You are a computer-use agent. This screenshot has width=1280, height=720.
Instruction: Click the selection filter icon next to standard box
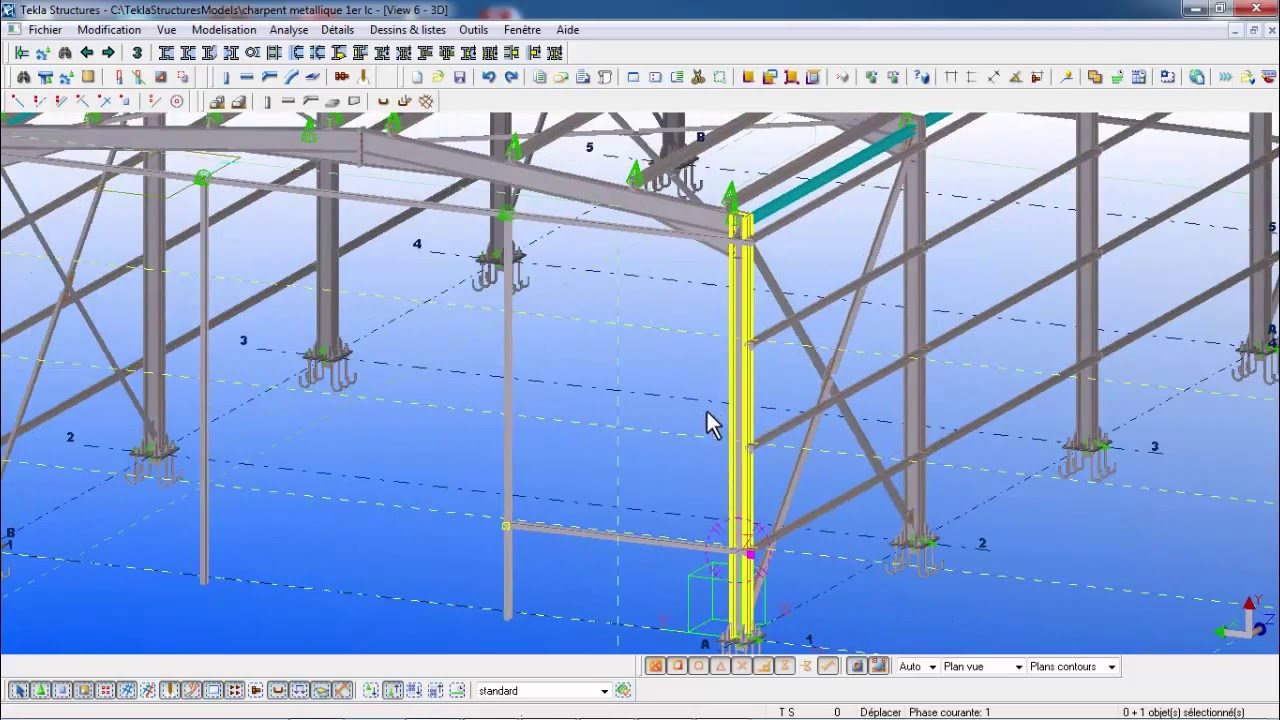click(x=623, y=690)
